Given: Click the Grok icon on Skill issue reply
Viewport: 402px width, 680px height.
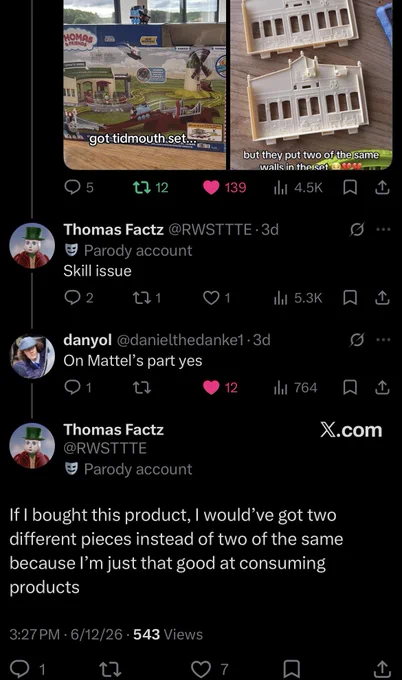Looking at the screenshot, I should coord(356,229).
